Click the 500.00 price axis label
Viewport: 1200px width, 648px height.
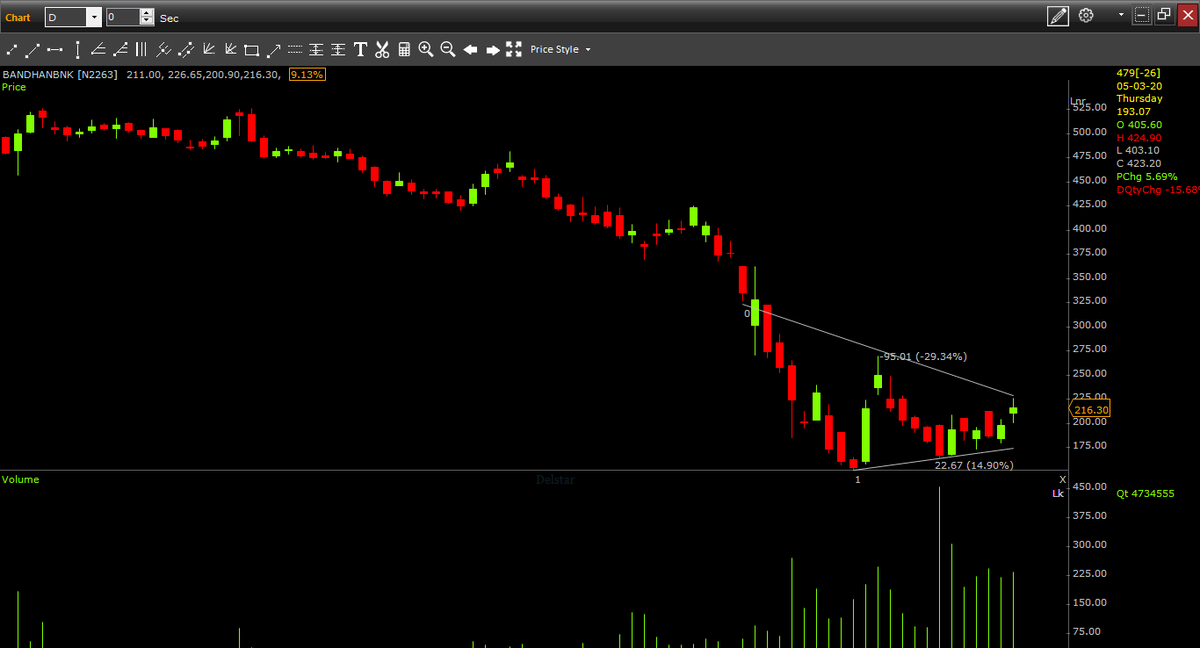click(x=1089, y=131)
